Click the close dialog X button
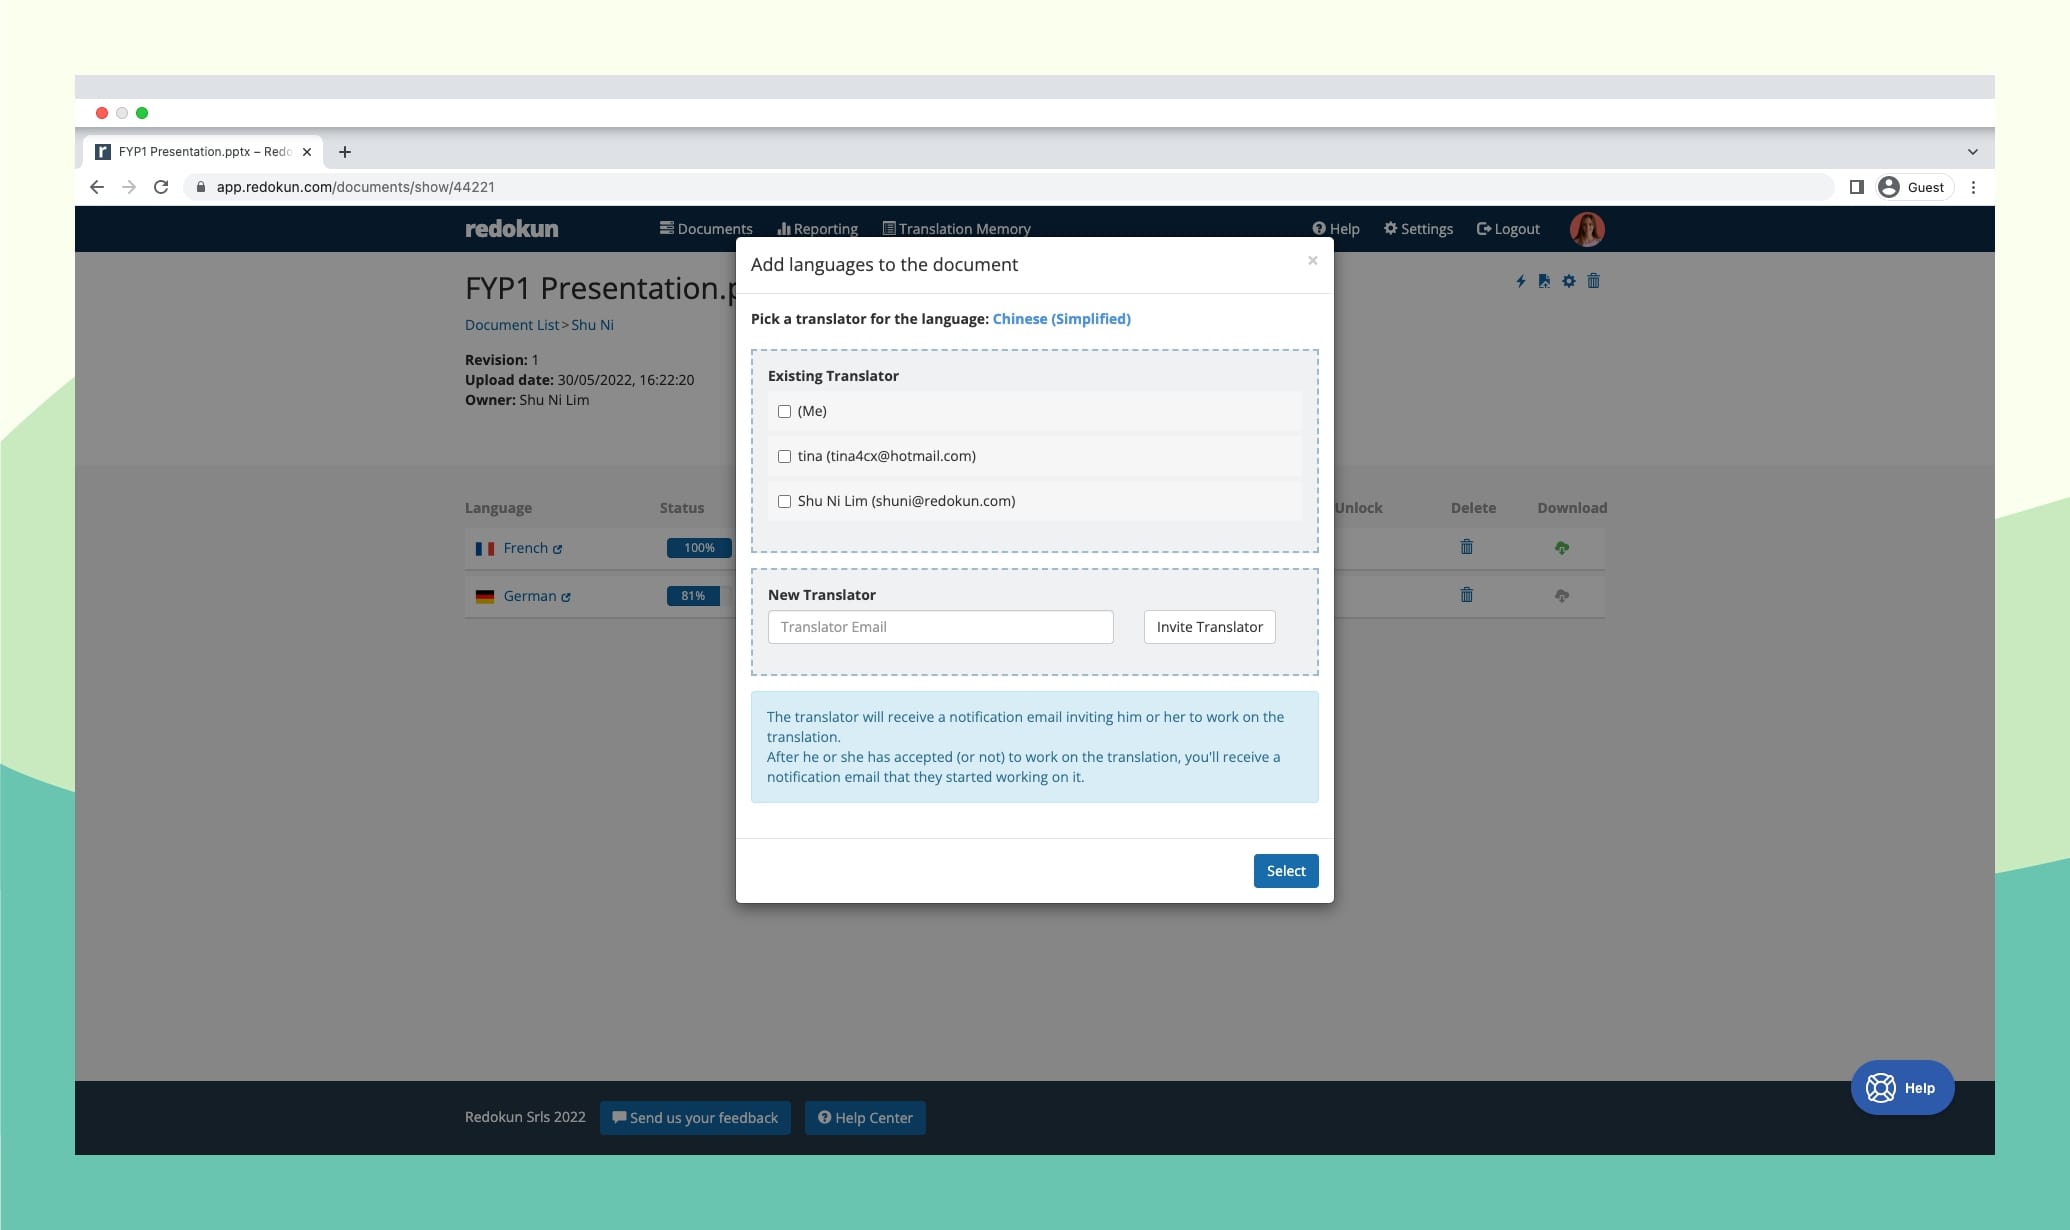The width and height of the screenshot is (2070, 1230). pos(1312,261)
